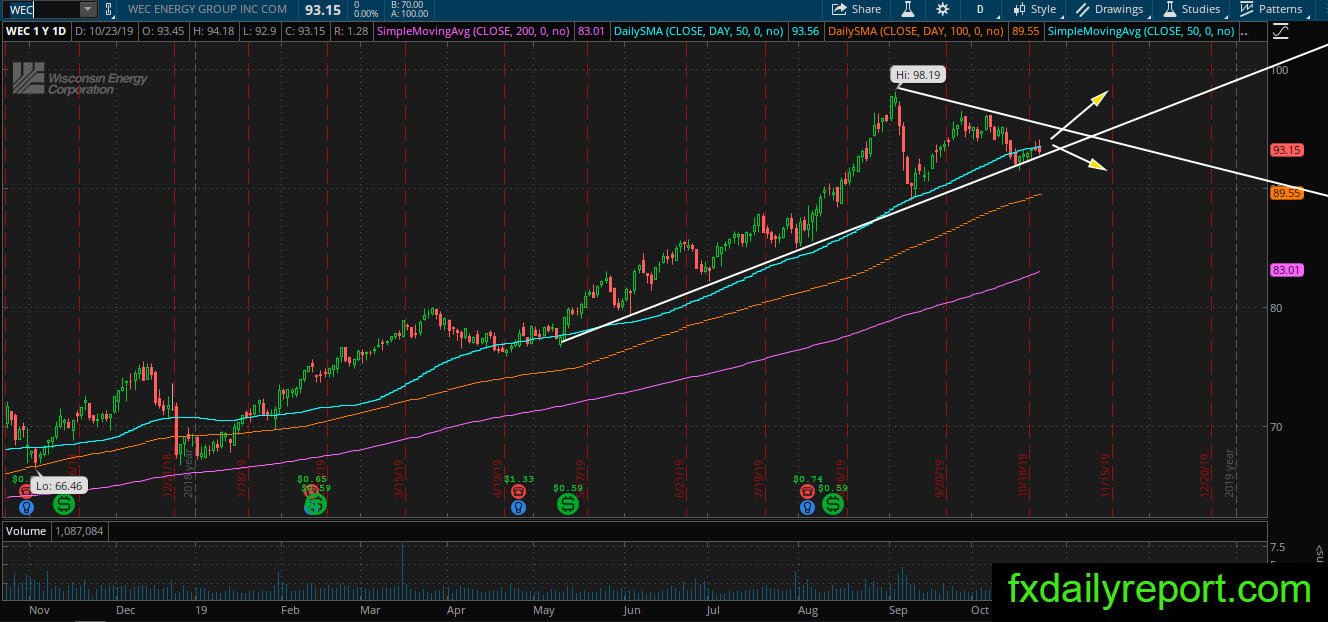The width and height of the screenshot is (1328, 622).
Task: Click the orange 89.55 price axis label
Action: coord(1286,193)
